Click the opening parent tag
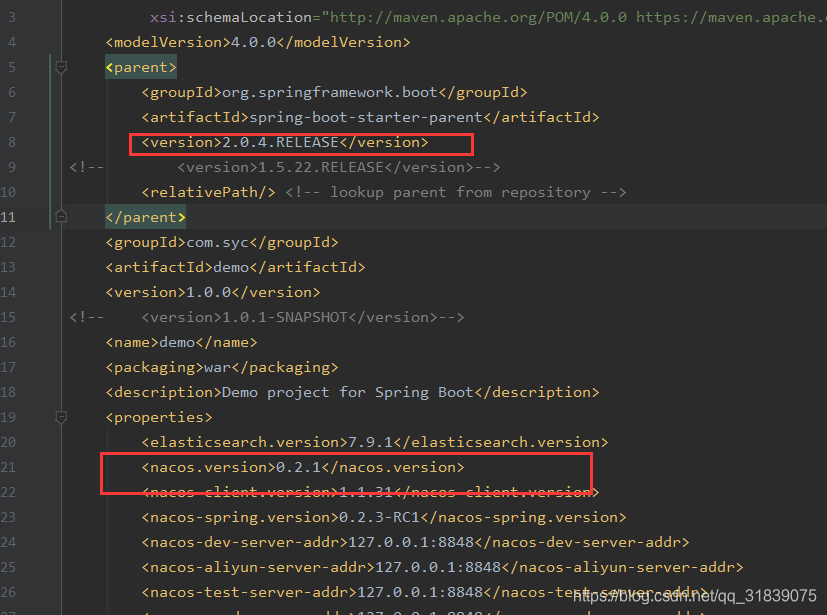This screenshot has height=615, width=827. [x=141, y=68]
